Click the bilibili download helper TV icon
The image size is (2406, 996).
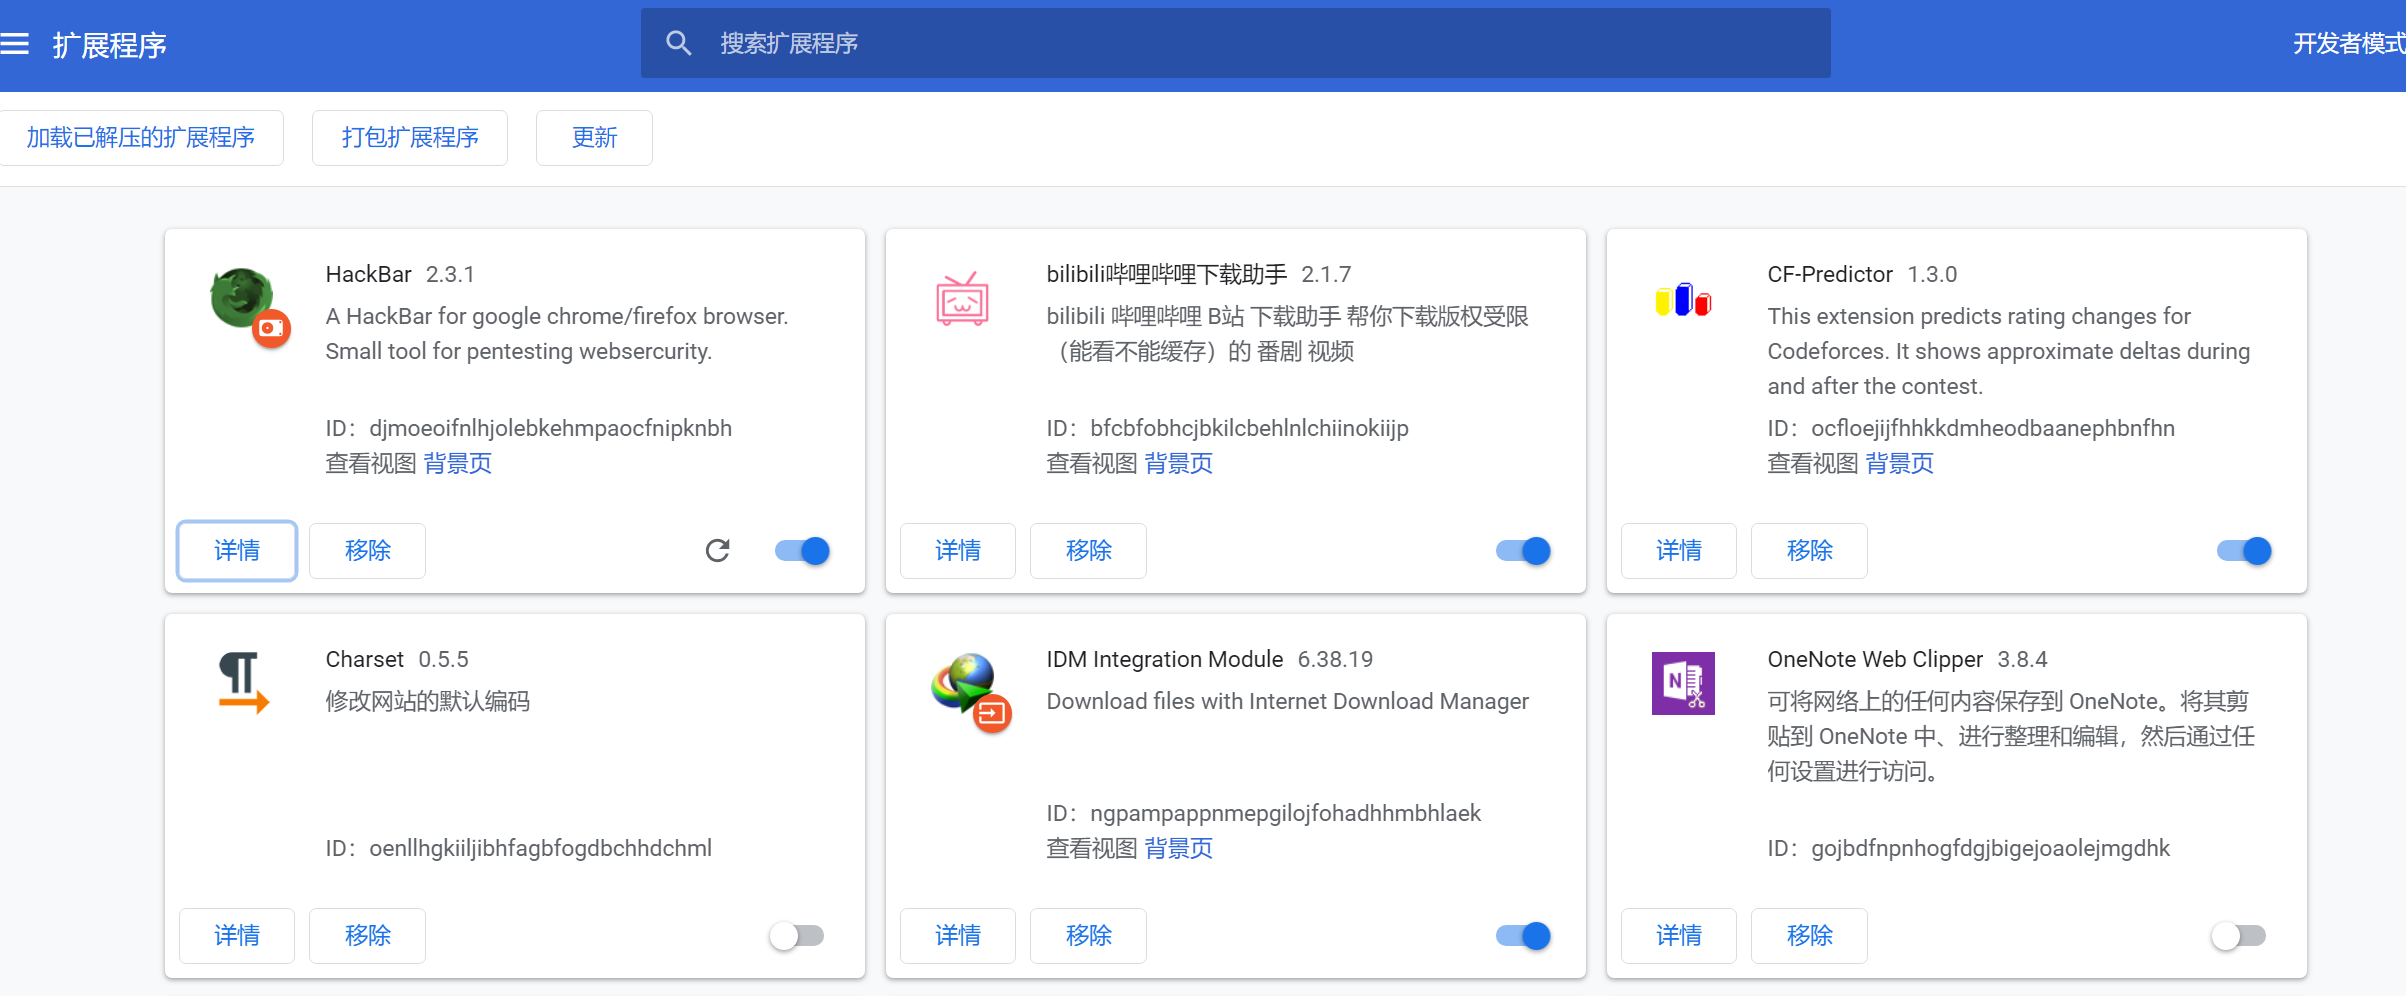coord(961,300)
